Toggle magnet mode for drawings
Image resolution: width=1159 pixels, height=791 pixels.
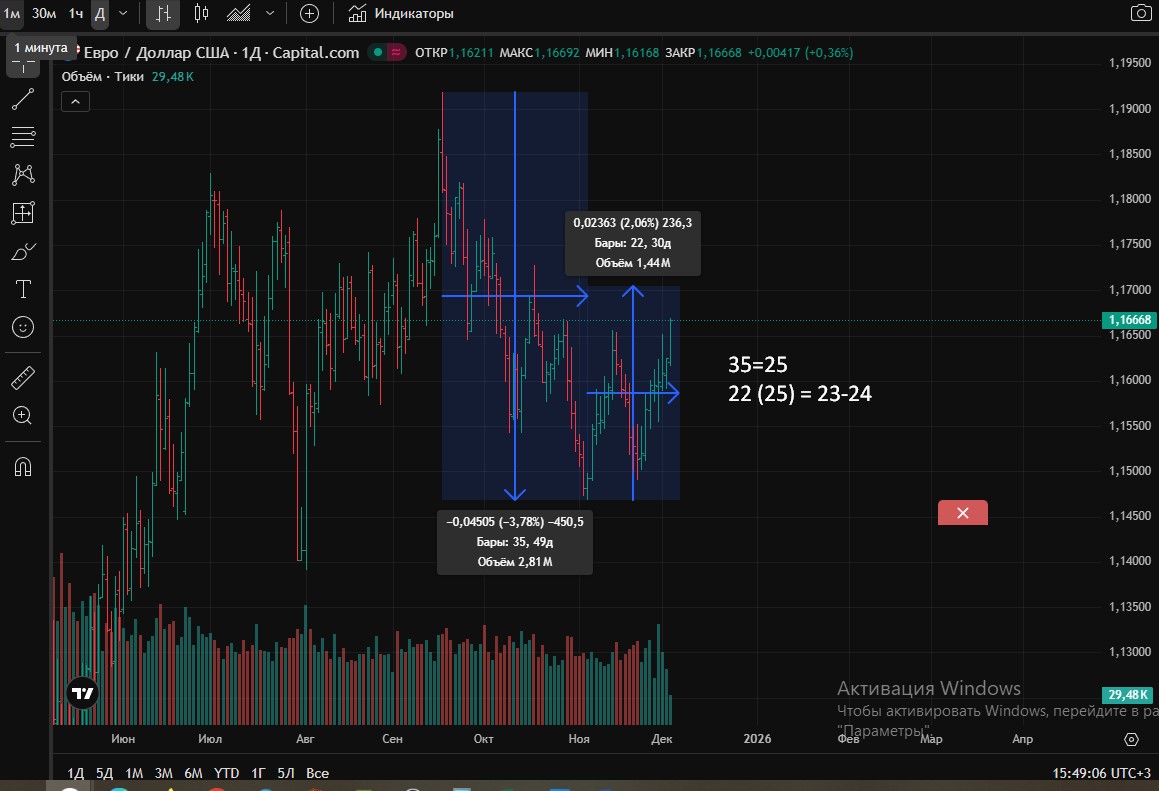22,466
